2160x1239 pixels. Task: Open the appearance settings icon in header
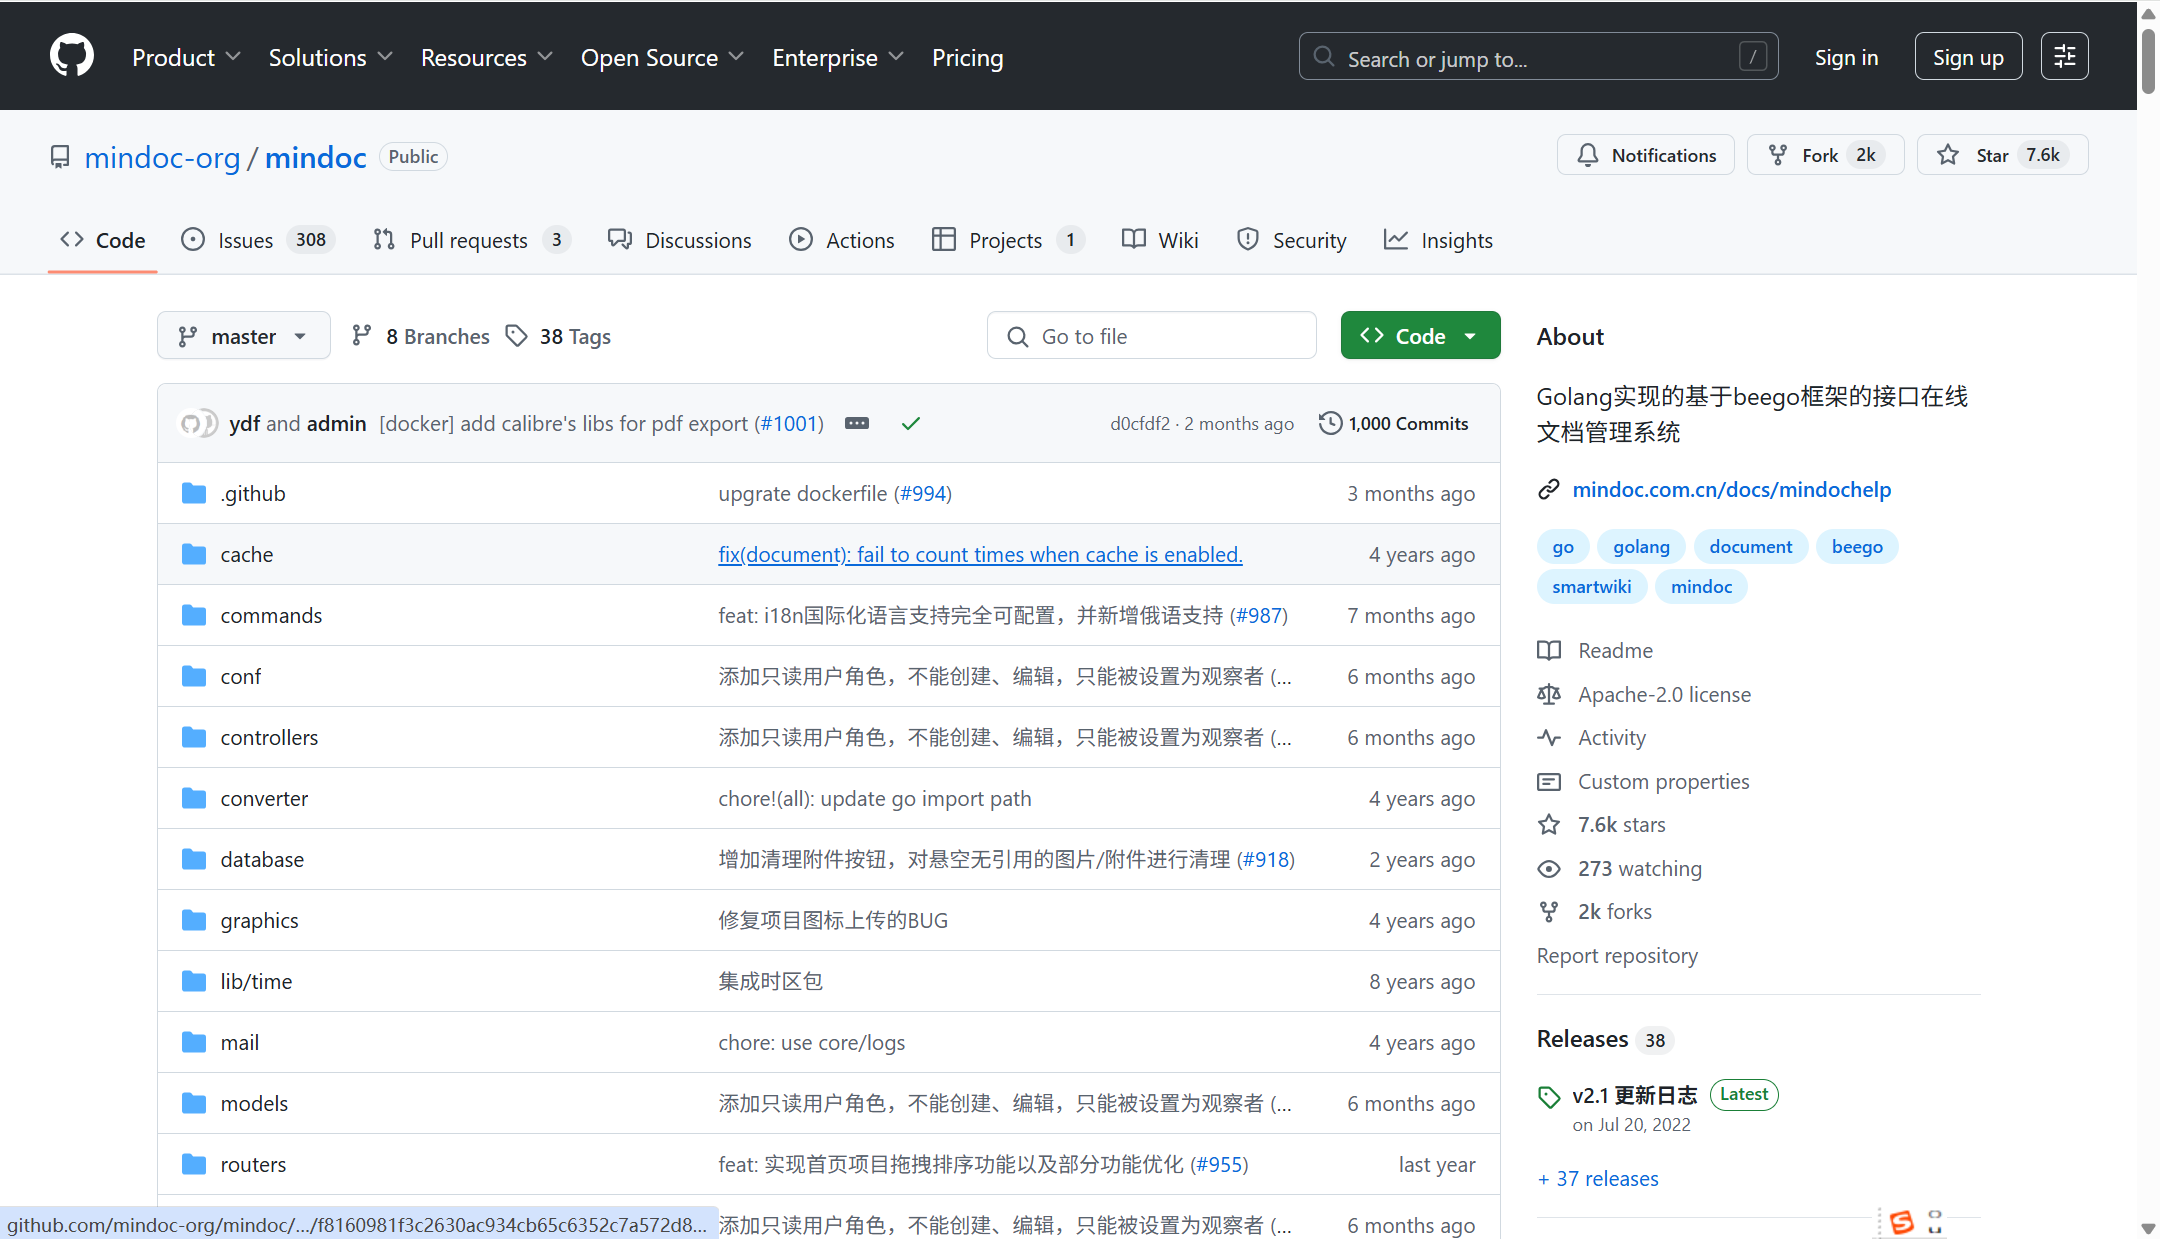[2064, 57]
